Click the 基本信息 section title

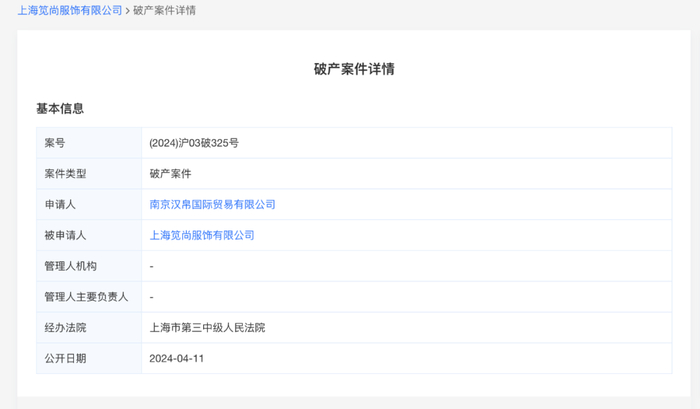[x=60, y=109]
